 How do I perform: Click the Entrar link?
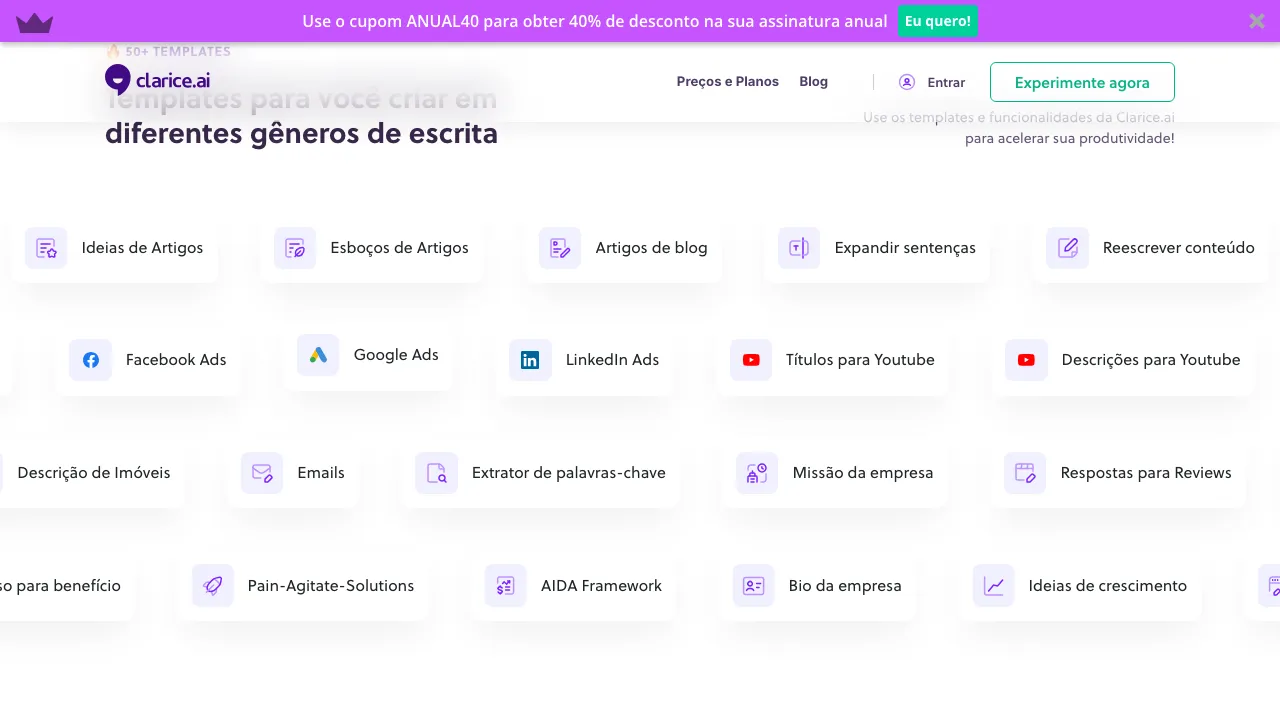pyautogui.click(x=946, y=82)
